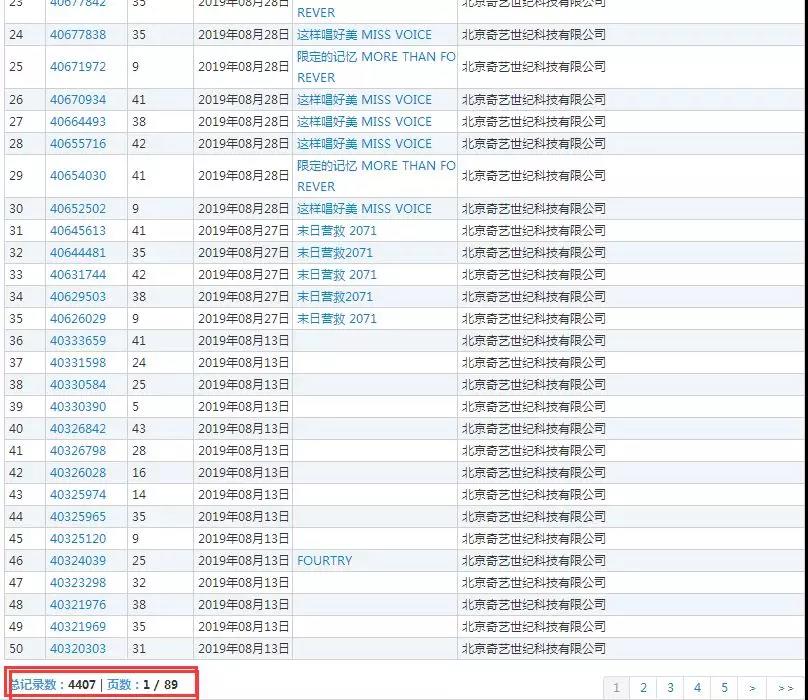Go to results page 3
The image size is (808, 700).
pyautogui.click(x=670, y=688)
